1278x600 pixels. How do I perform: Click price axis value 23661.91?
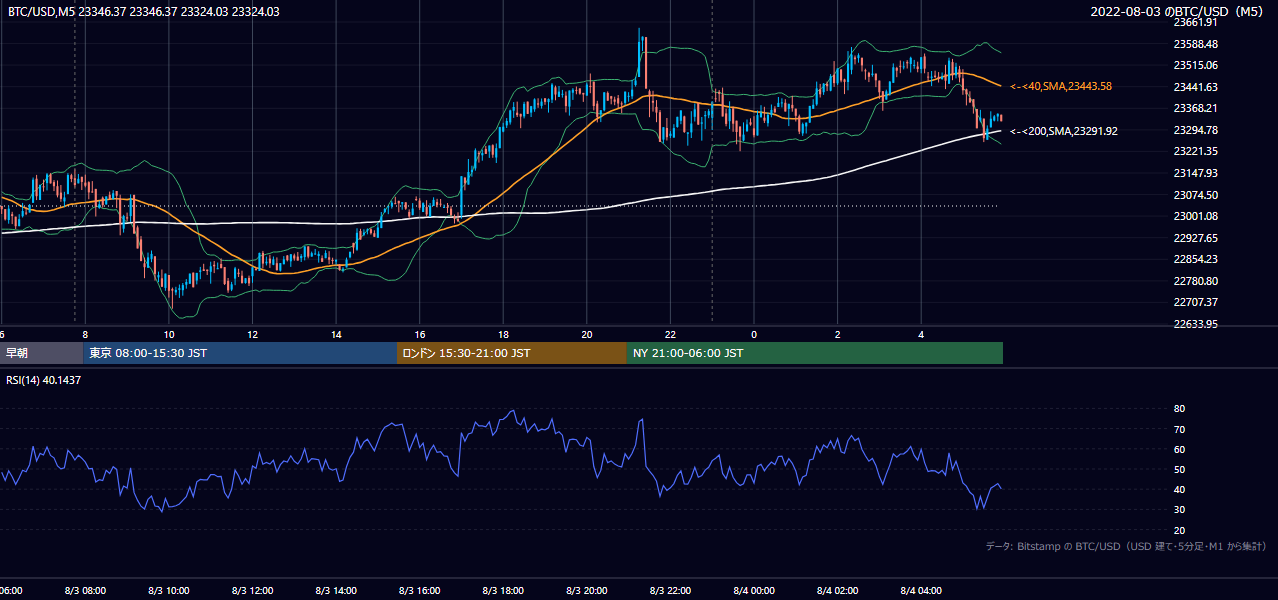tap(1195, 22)
